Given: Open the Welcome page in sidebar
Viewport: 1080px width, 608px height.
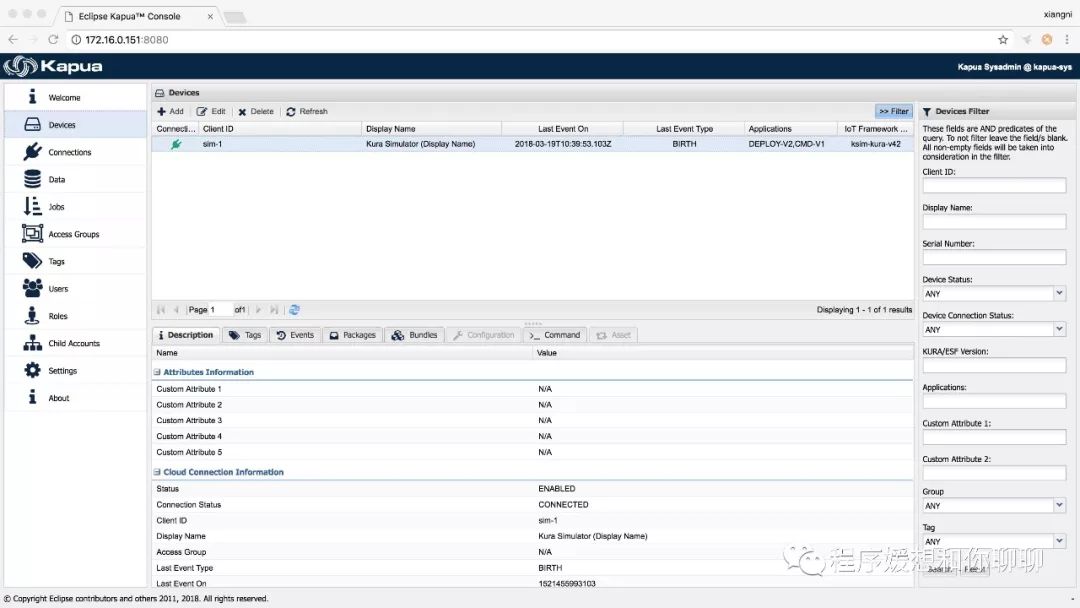Looking at the screenshot, I should 75,98.
